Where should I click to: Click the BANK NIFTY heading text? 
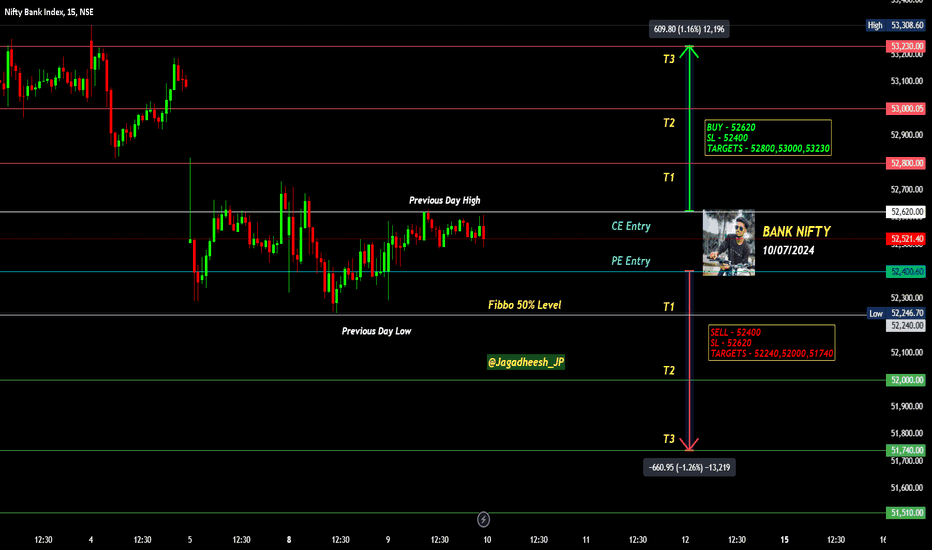click(796, 232)
